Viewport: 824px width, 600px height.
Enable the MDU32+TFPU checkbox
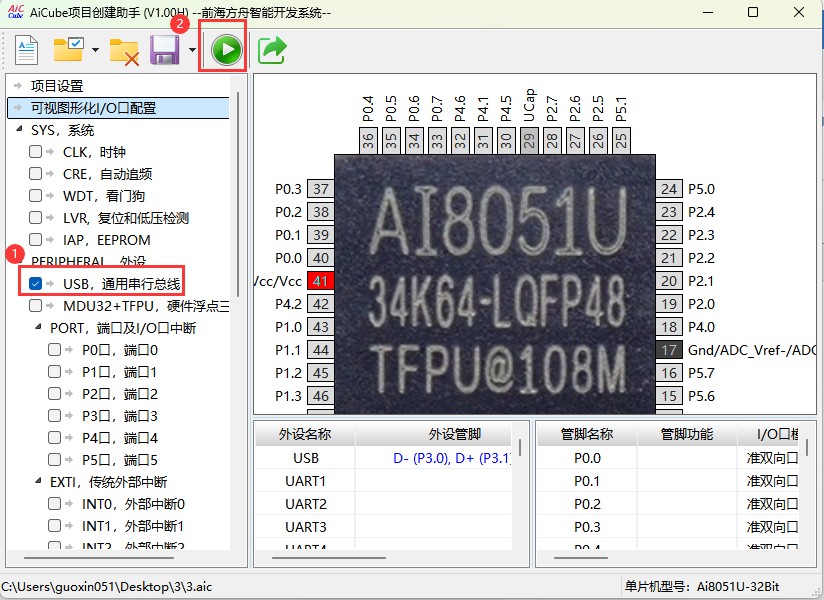pyautogui.click(x=35, y=305)
